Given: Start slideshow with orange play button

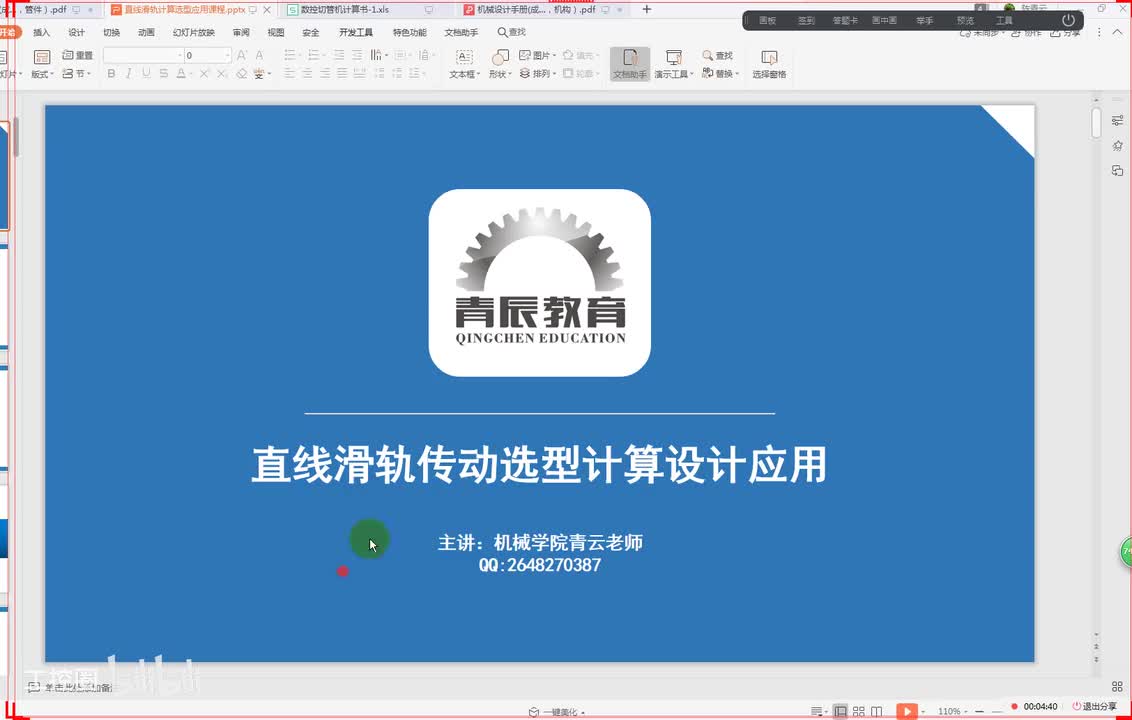Looking at the screenshot, I should tap(907, 711).
